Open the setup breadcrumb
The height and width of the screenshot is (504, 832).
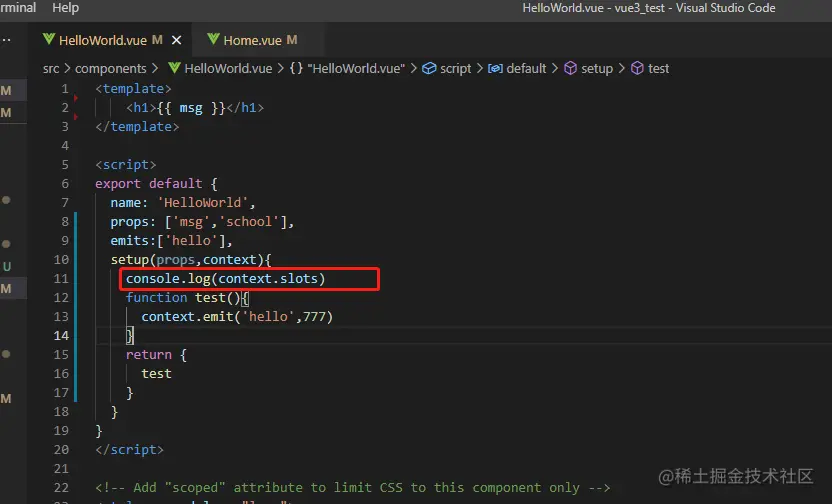point(597,69)
